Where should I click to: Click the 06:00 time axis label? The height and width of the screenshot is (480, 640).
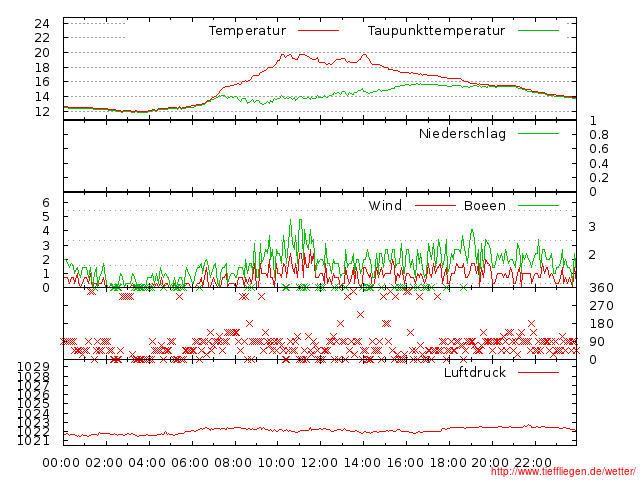pos(190,463)
